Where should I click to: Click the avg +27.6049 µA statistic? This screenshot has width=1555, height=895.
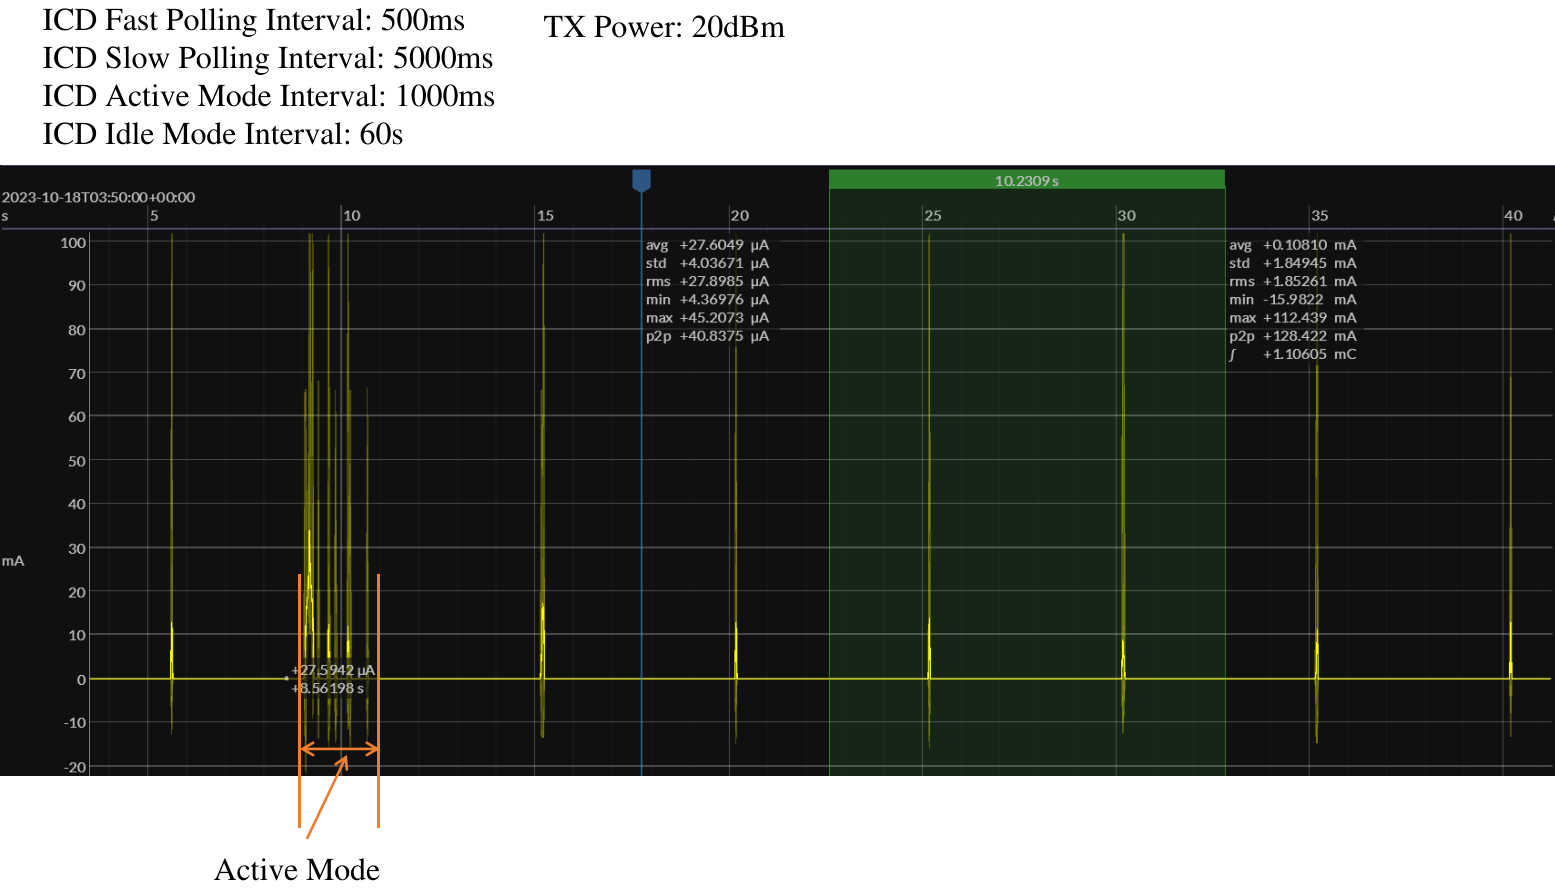coord(708,244)
